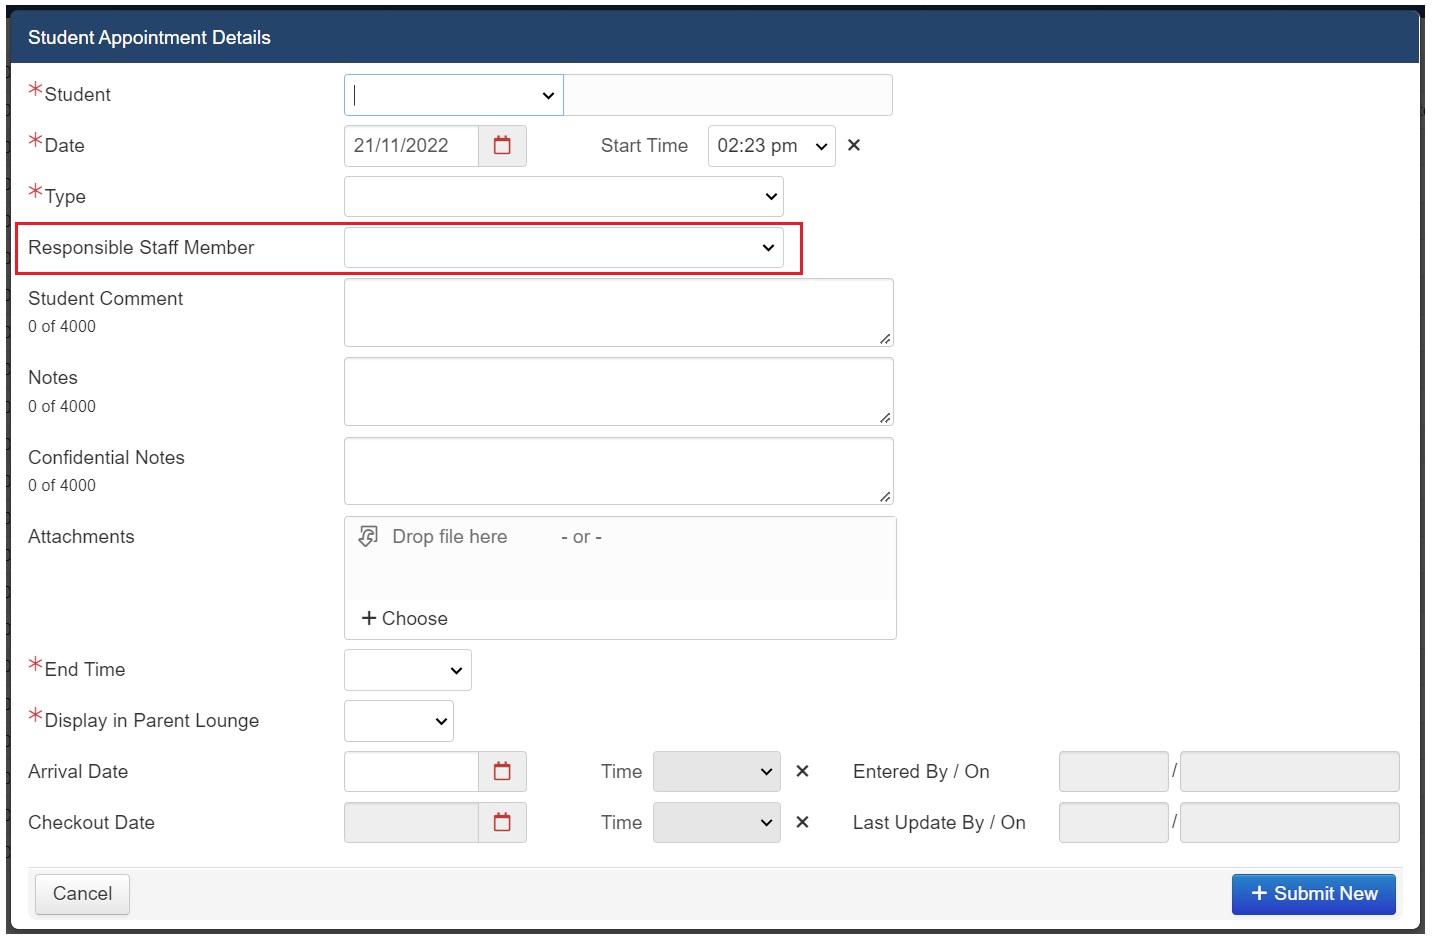Open the Checkout Date calendar icon
The width and height of the screenshot is (1433, 939).
point(502,823)
